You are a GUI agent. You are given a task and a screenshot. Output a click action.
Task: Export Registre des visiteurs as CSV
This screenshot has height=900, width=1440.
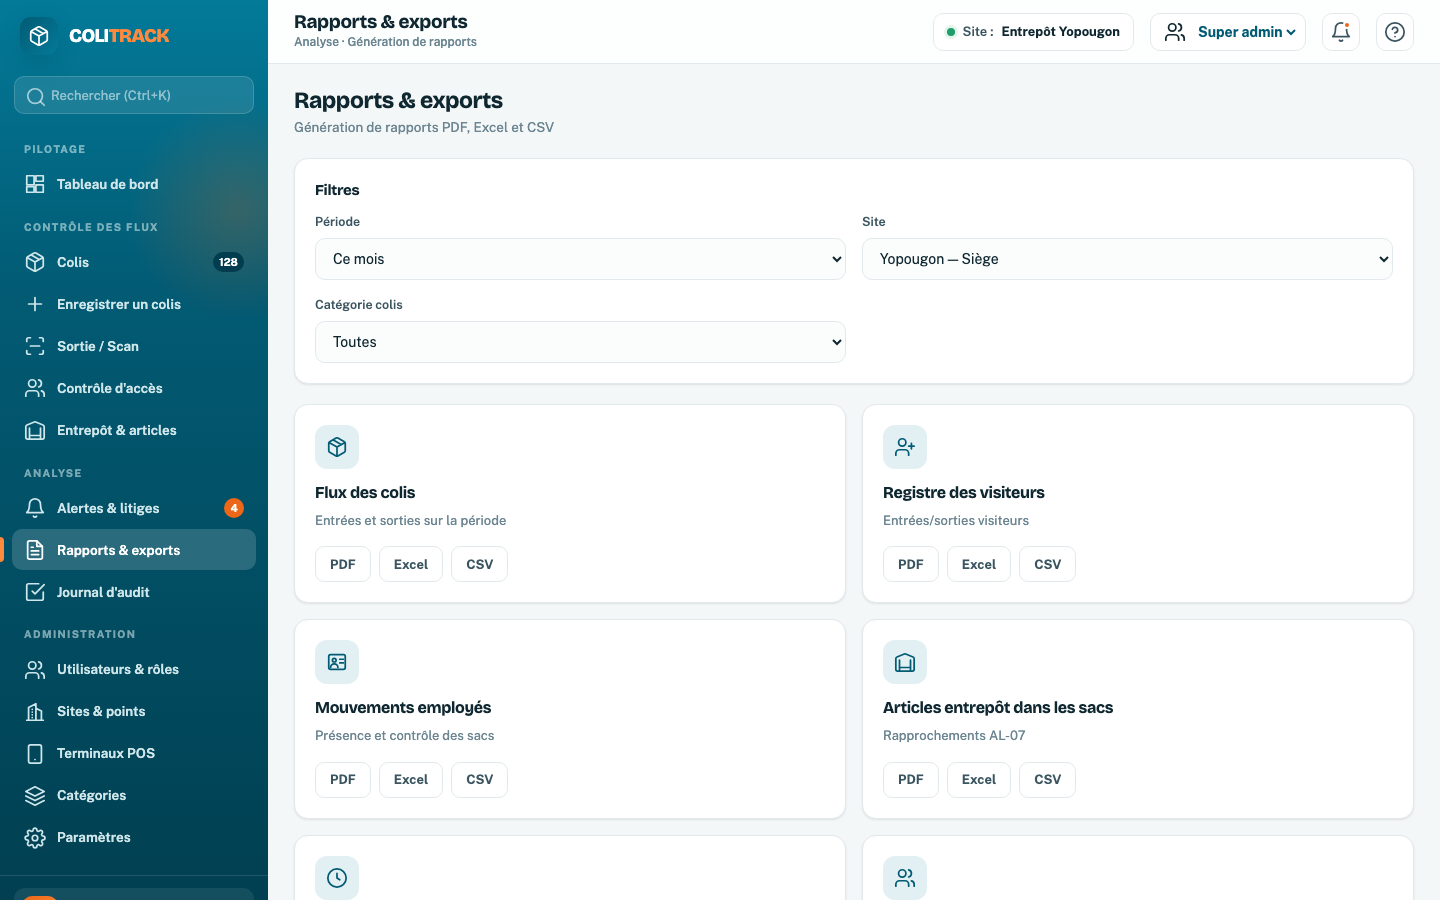coord(1048,564)
